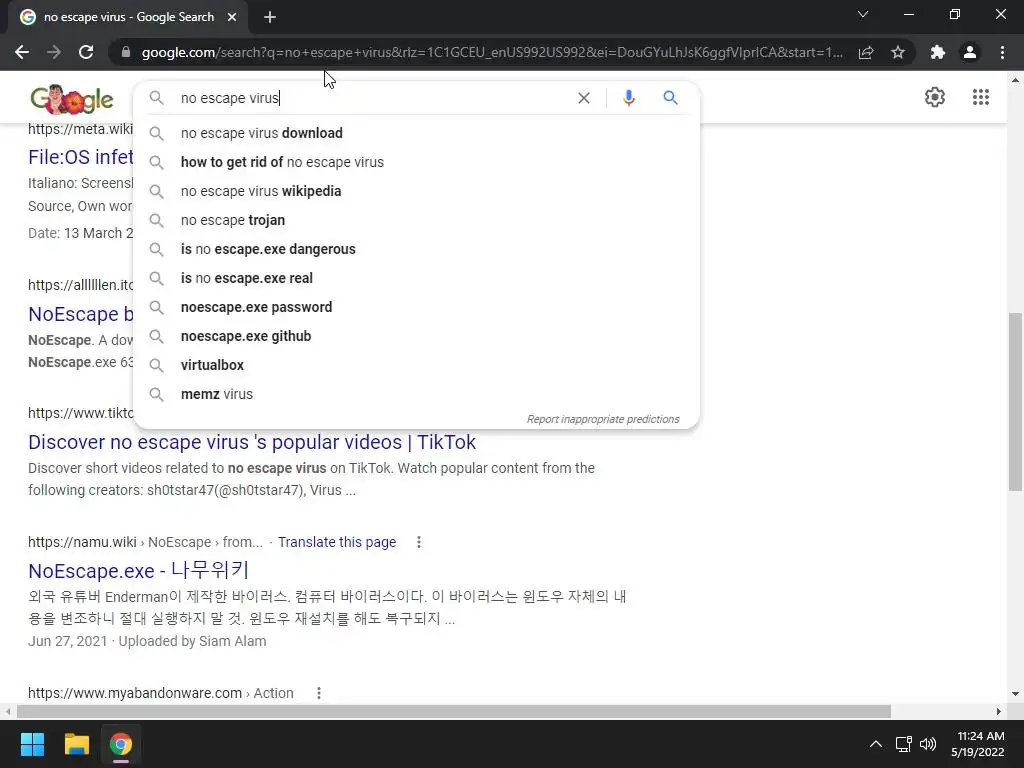This screenshot has height=768, width=1024.
Task: Select 'how to get rid of no escape virus'
Action: [416, 162]
